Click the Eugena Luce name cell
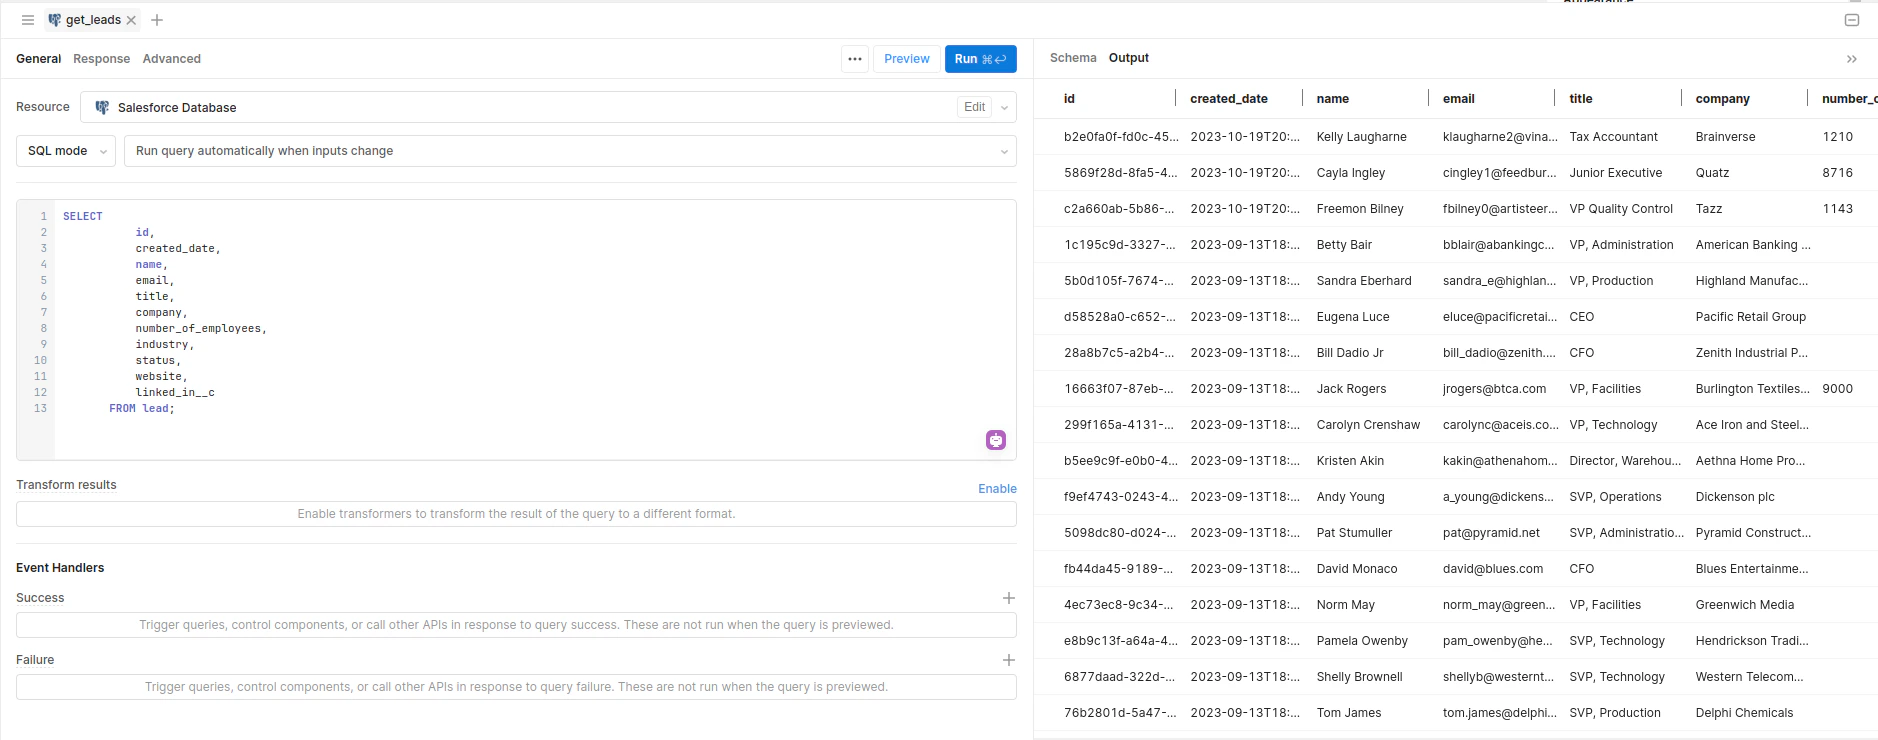Image resolution: width=1878 pixels, height=740 pixels. pyautogui.click(x=1353, y=317)
